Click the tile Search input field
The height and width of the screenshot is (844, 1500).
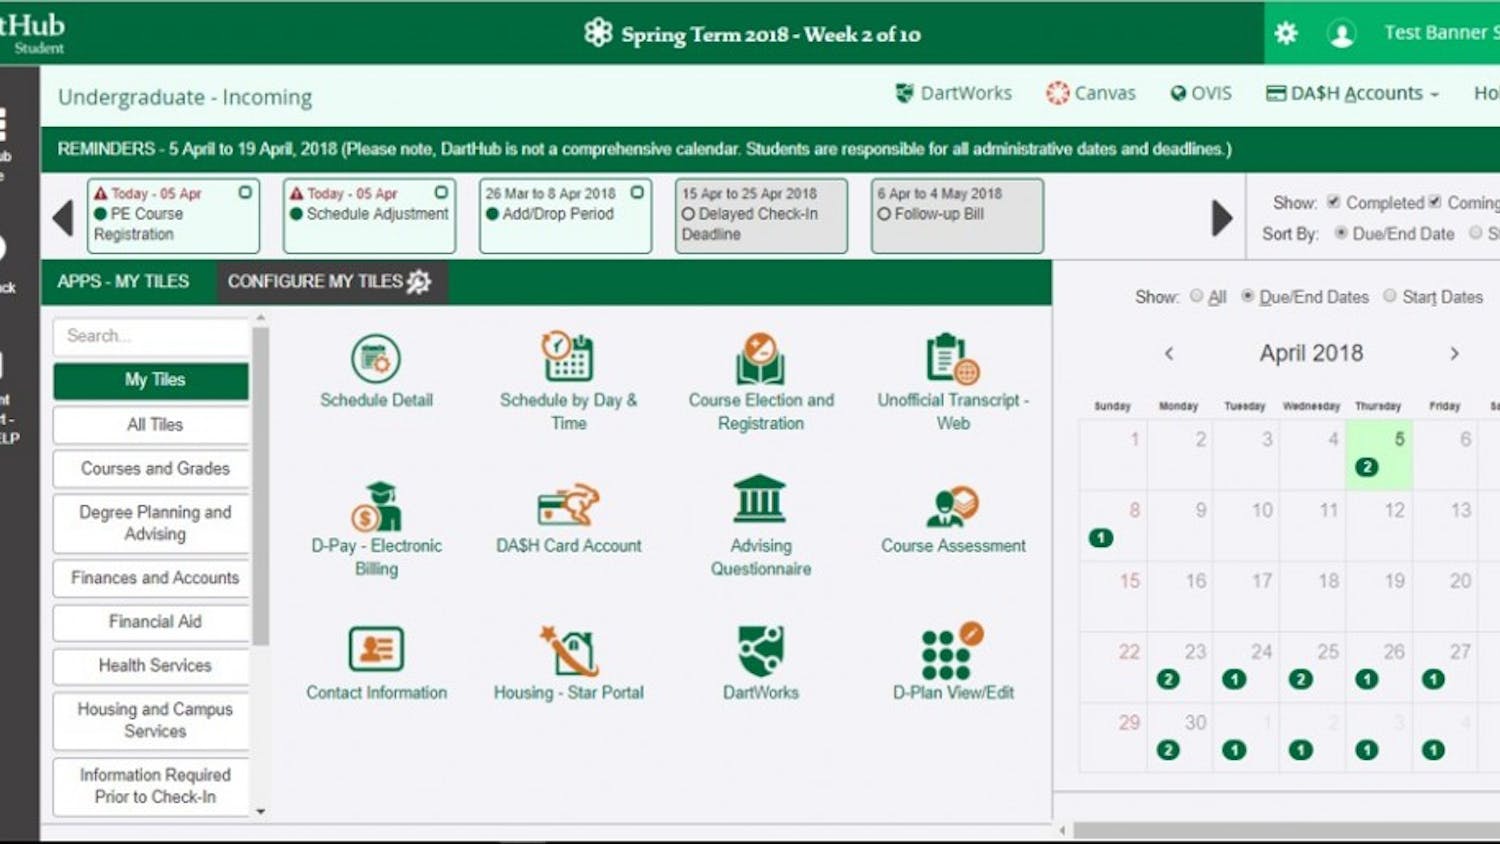tap(150, 336)
